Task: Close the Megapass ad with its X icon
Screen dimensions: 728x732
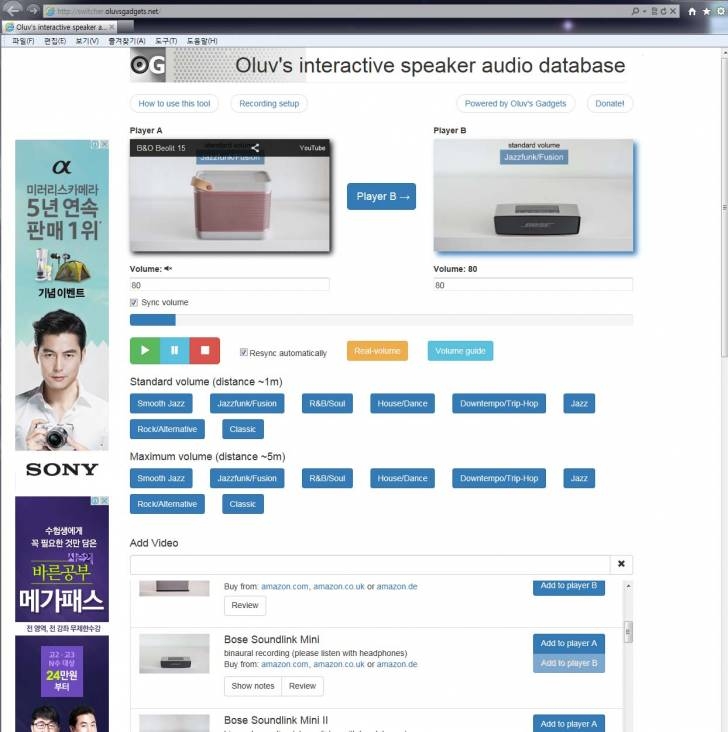Action: coord(105,500)
